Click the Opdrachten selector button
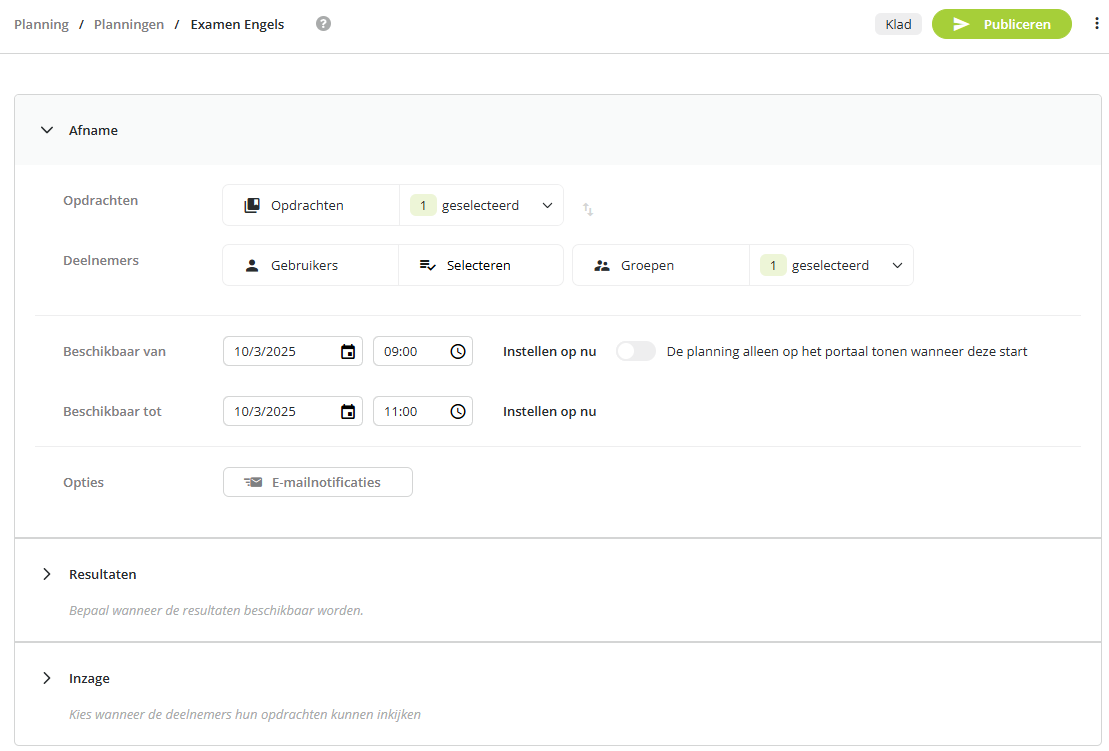Screen dimensions: 1109x751 (311, 205)
